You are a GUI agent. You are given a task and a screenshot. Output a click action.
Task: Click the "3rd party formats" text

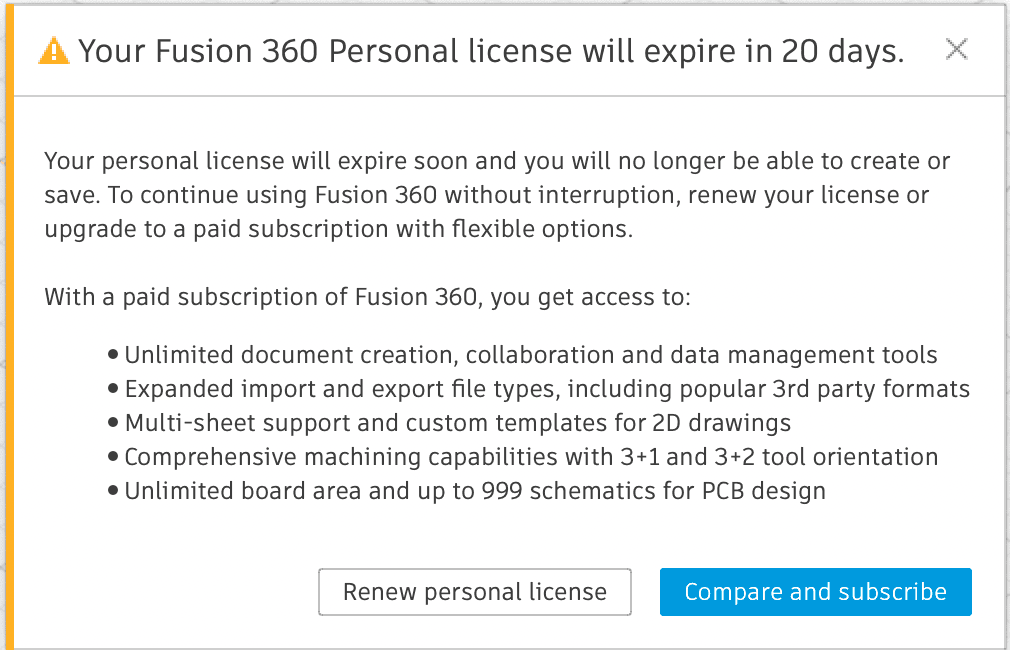(x=868, y=389)
